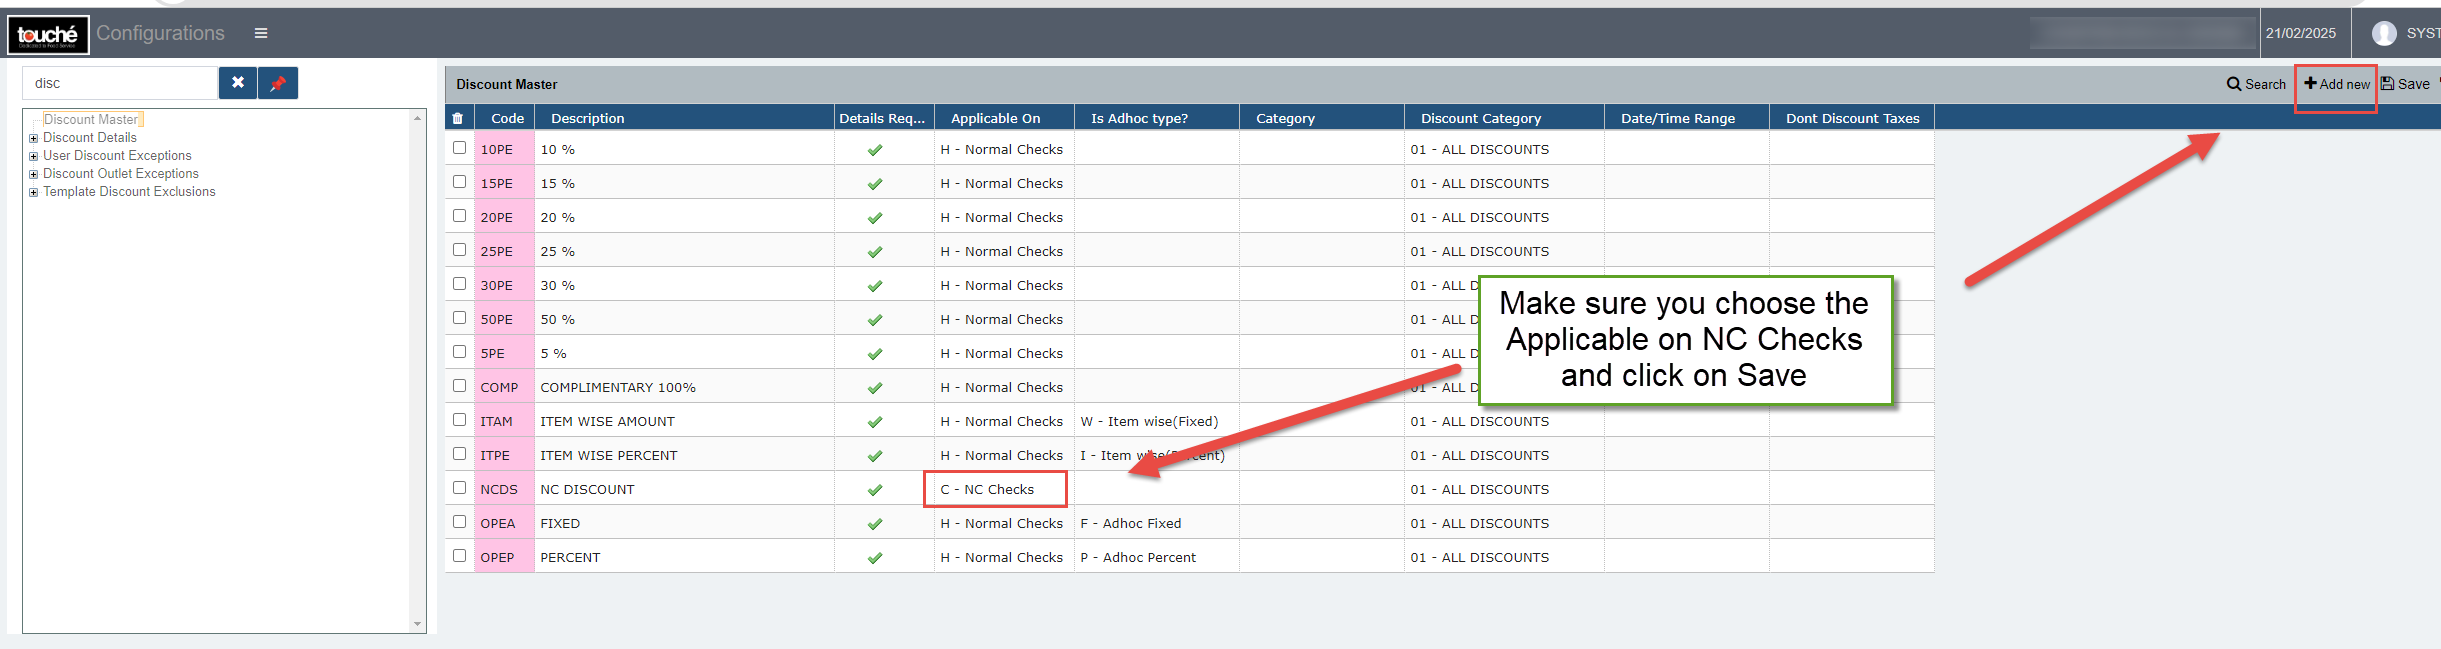Open Discount Master in the tree
Screen dimensions: 2441x649
(x=91, y=120)
